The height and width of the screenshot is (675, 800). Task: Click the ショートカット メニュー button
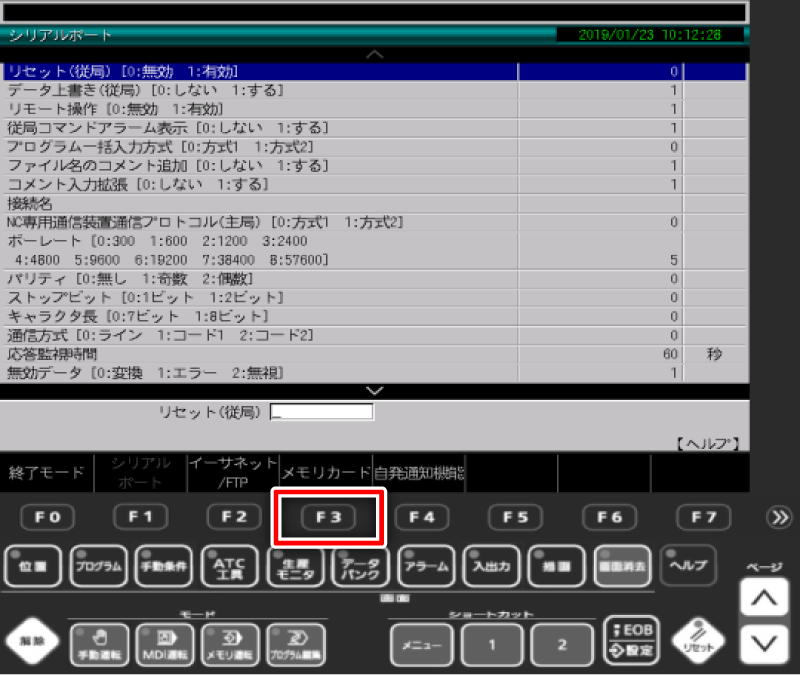421,645
